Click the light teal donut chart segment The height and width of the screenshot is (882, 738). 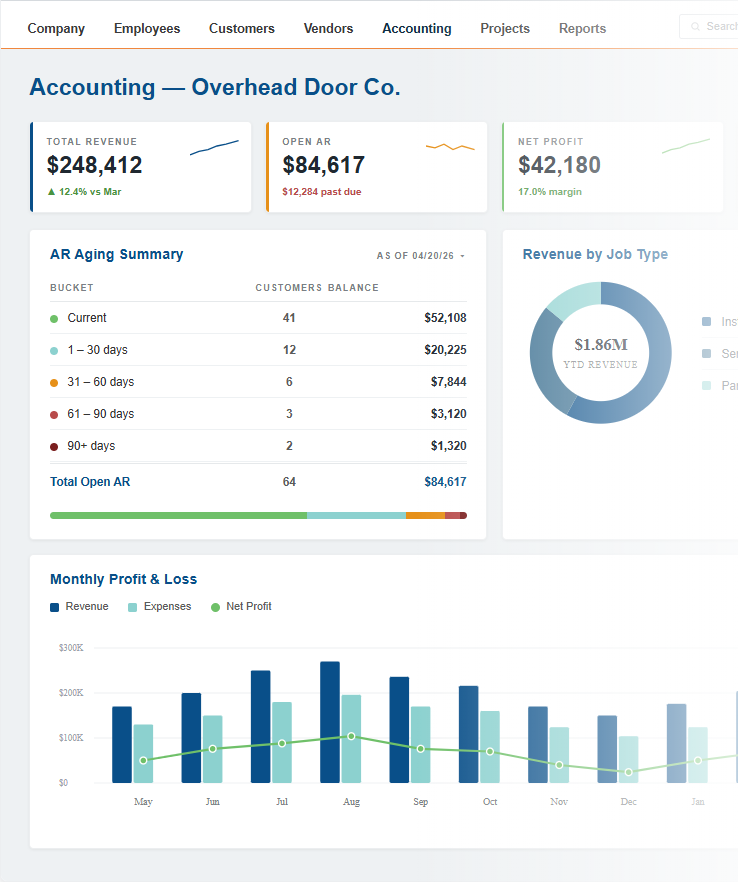[x=577, y=298]
